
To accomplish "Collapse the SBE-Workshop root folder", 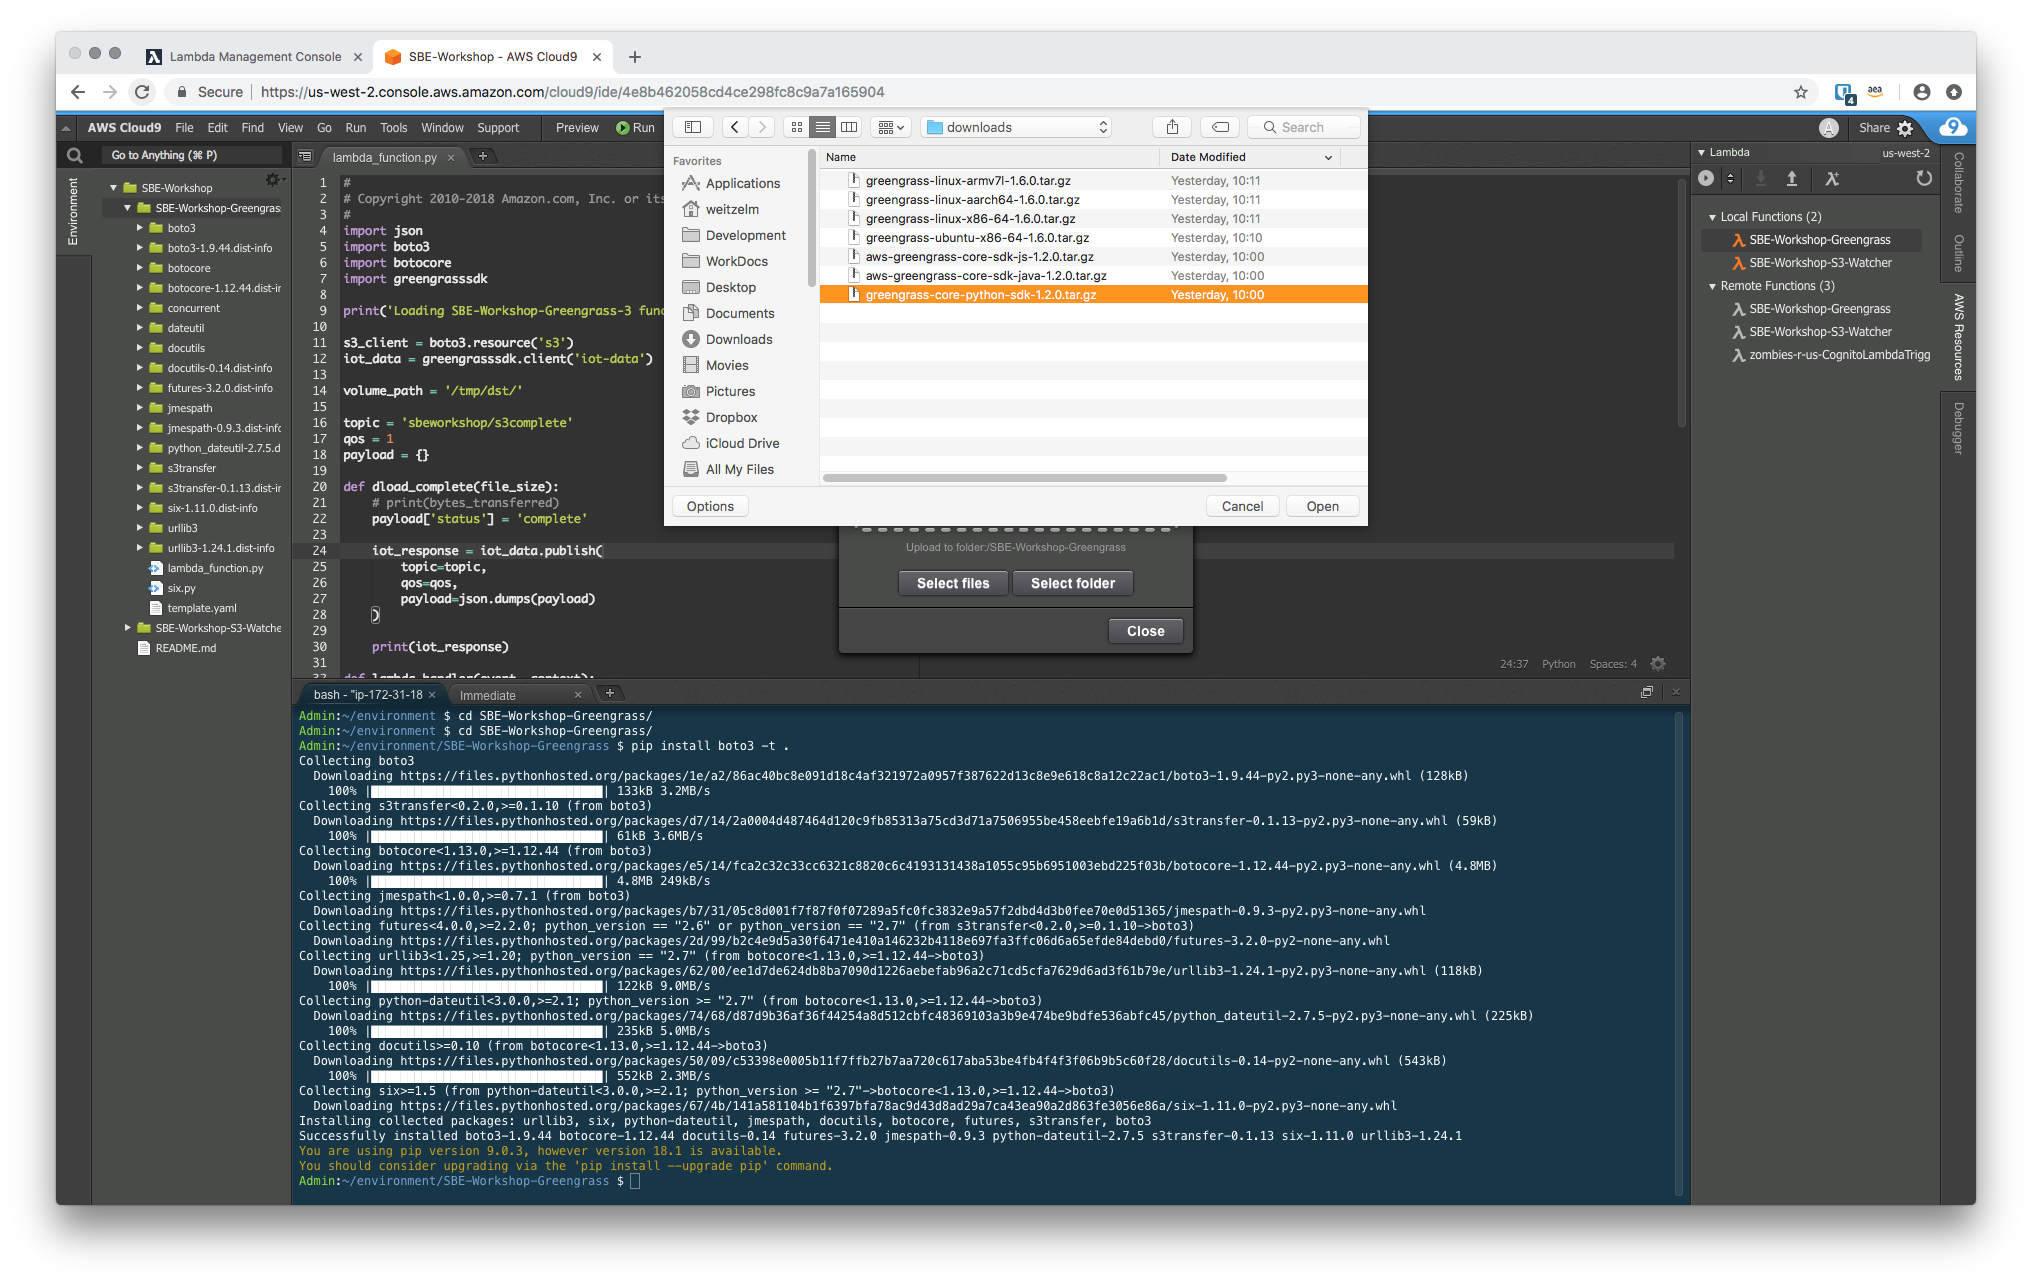I will tap(114, 188).
